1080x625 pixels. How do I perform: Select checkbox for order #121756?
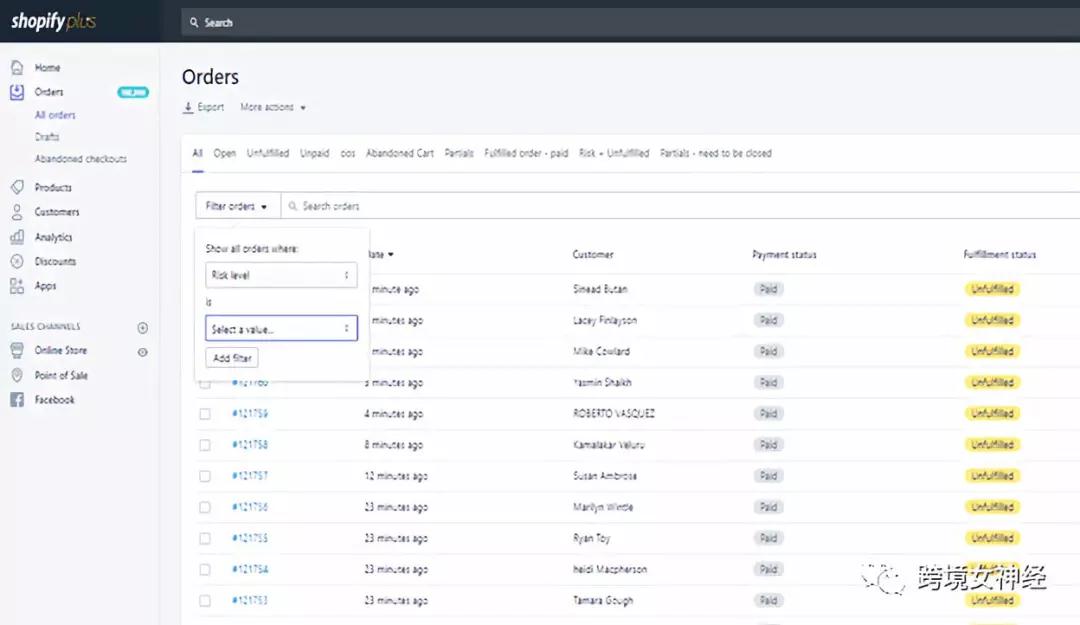[205, 507]
